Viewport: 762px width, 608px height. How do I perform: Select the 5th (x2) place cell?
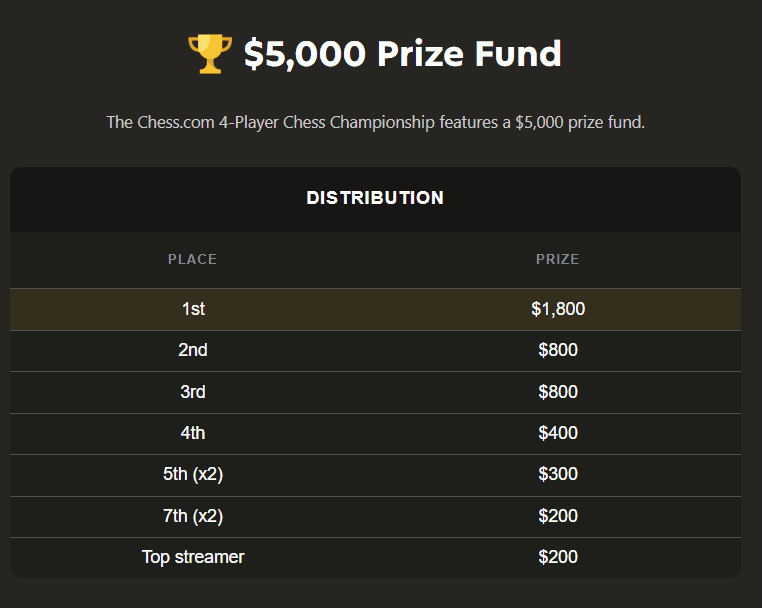(193, 474)
